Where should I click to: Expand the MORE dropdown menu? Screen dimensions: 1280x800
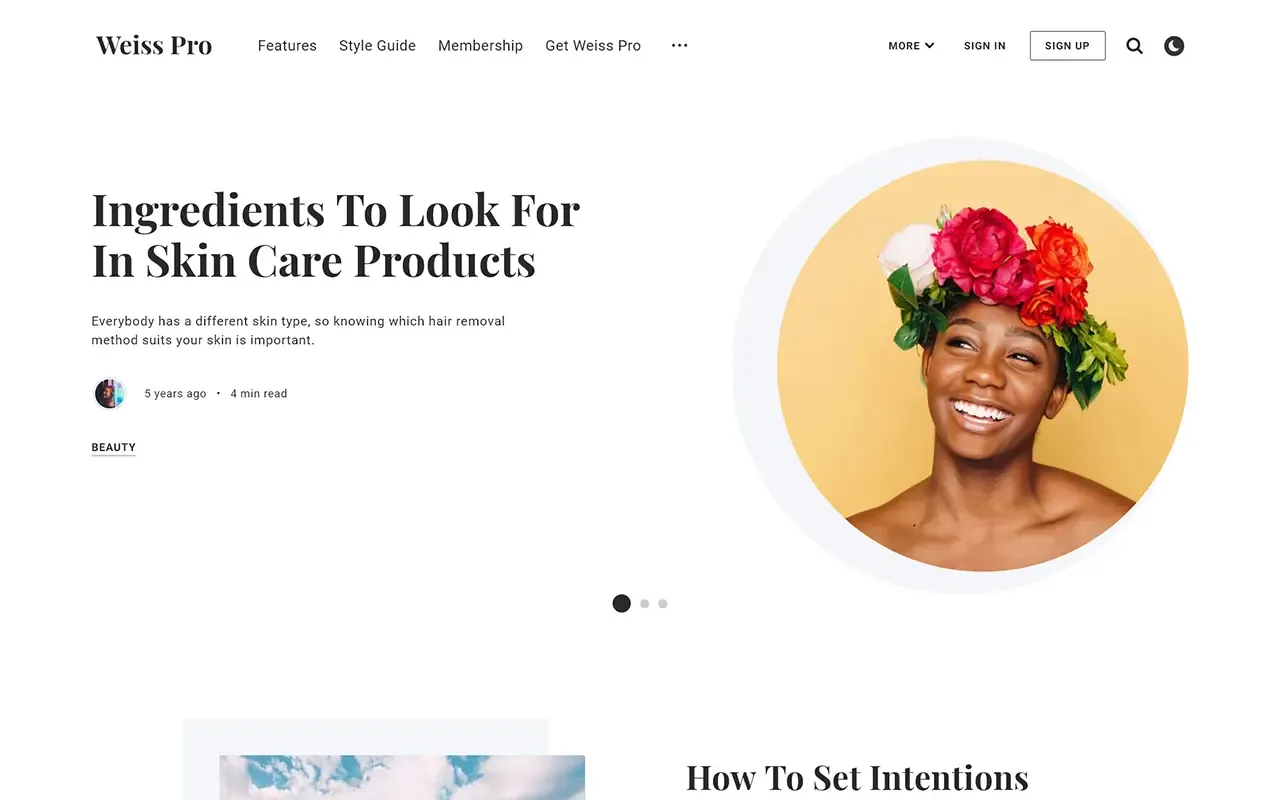coord(911,46)
